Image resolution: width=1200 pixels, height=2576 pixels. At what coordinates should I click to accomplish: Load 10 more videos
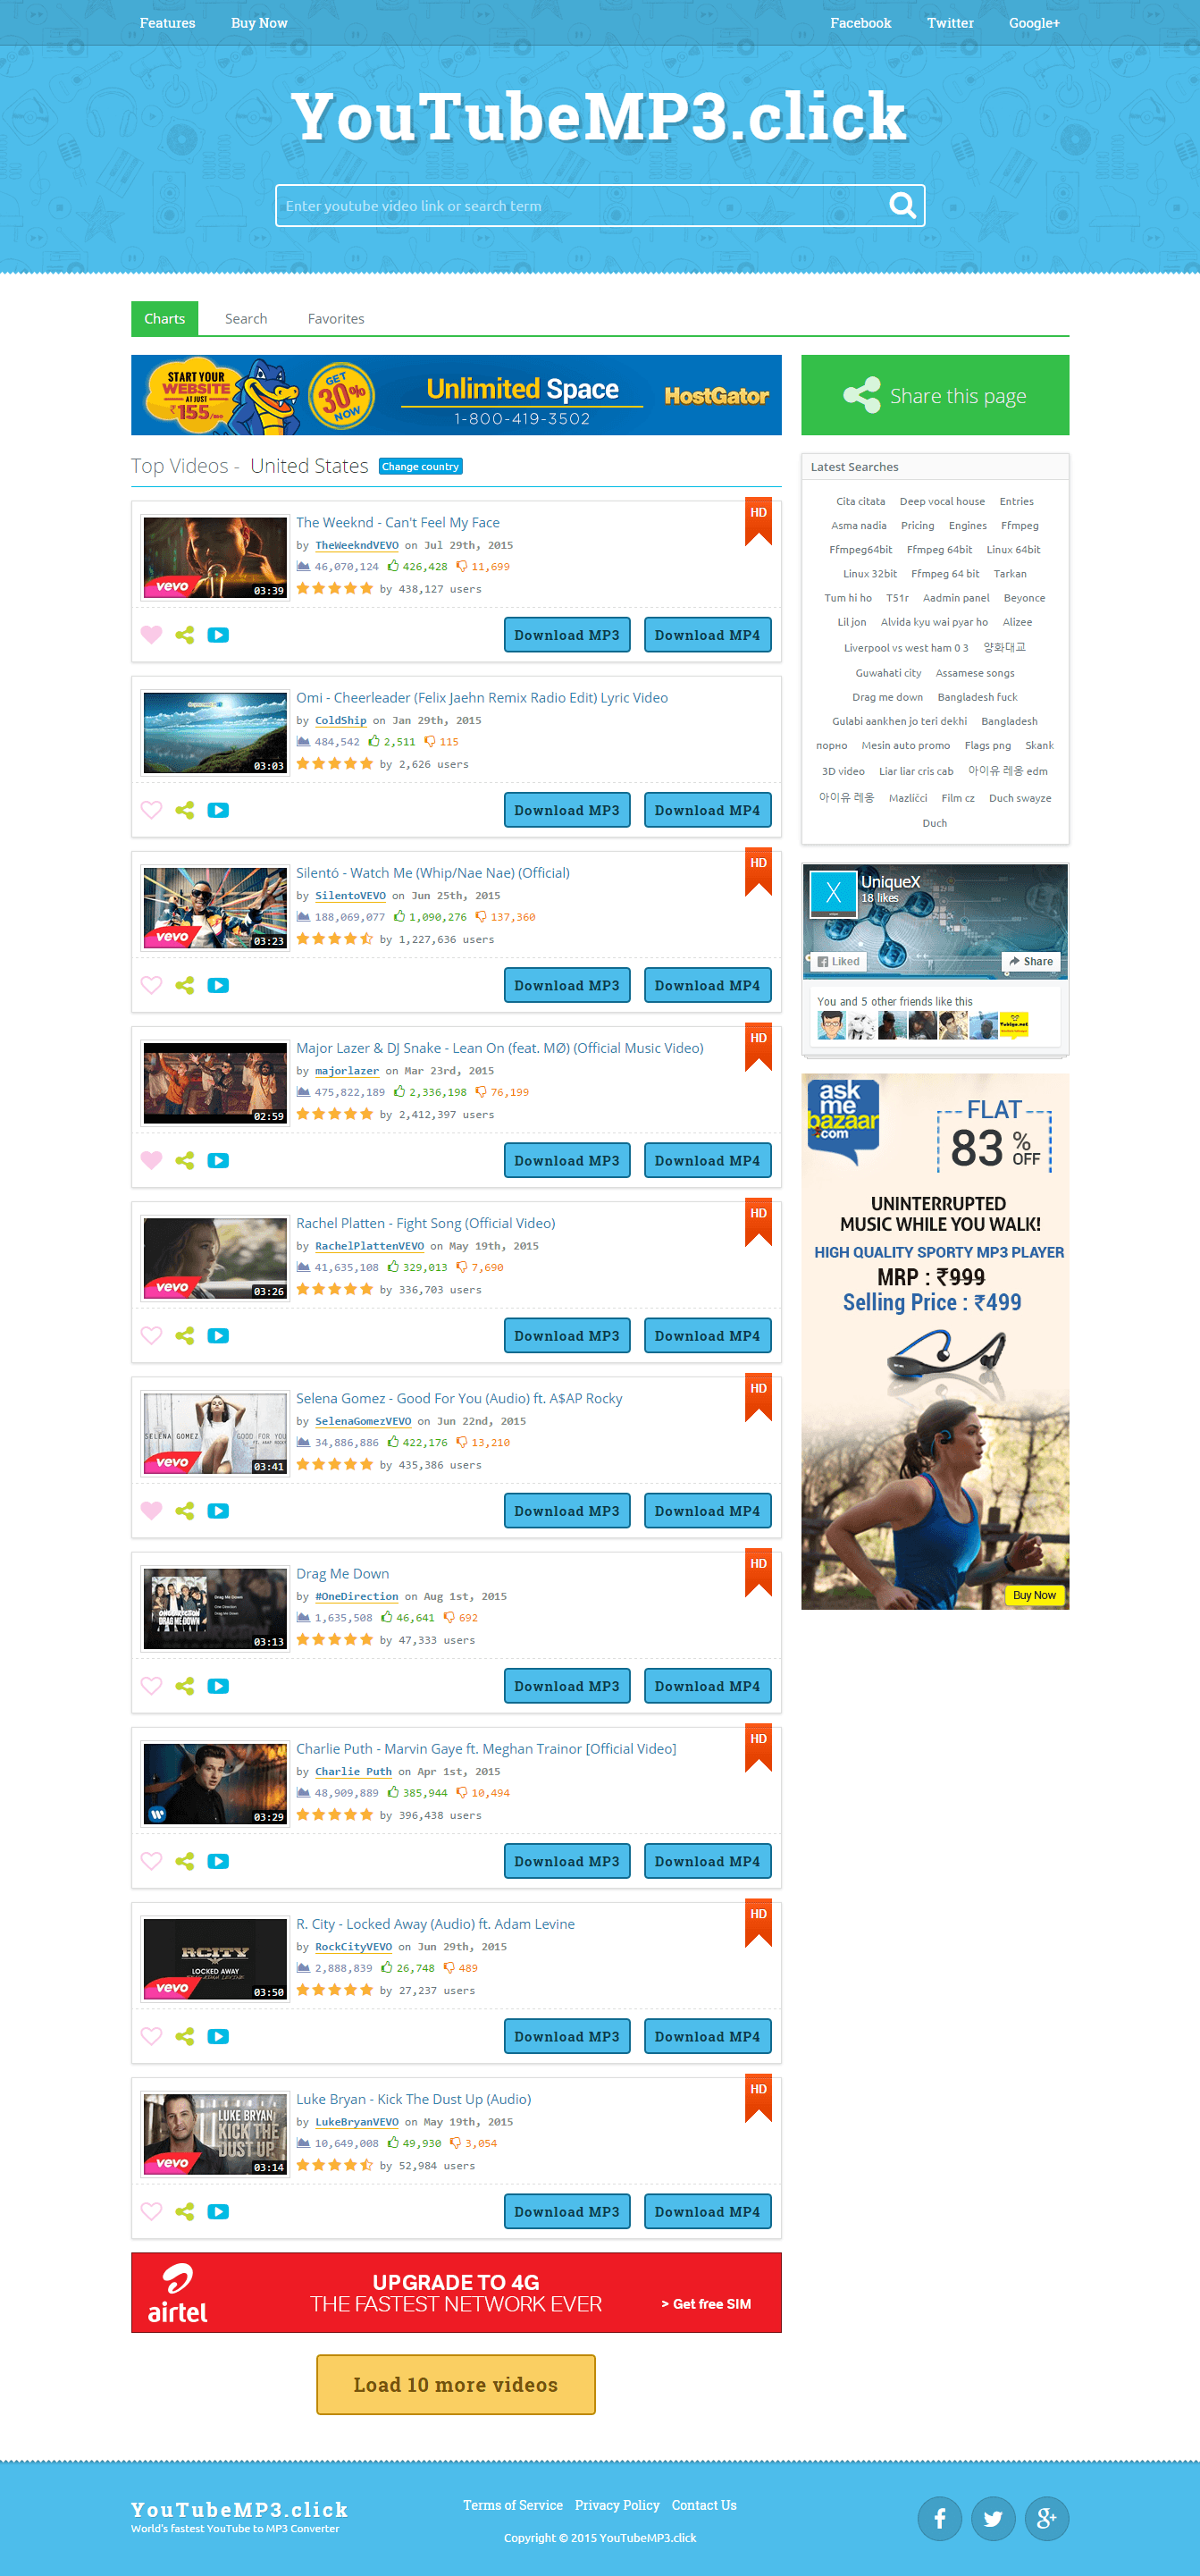coord(456,2385)
